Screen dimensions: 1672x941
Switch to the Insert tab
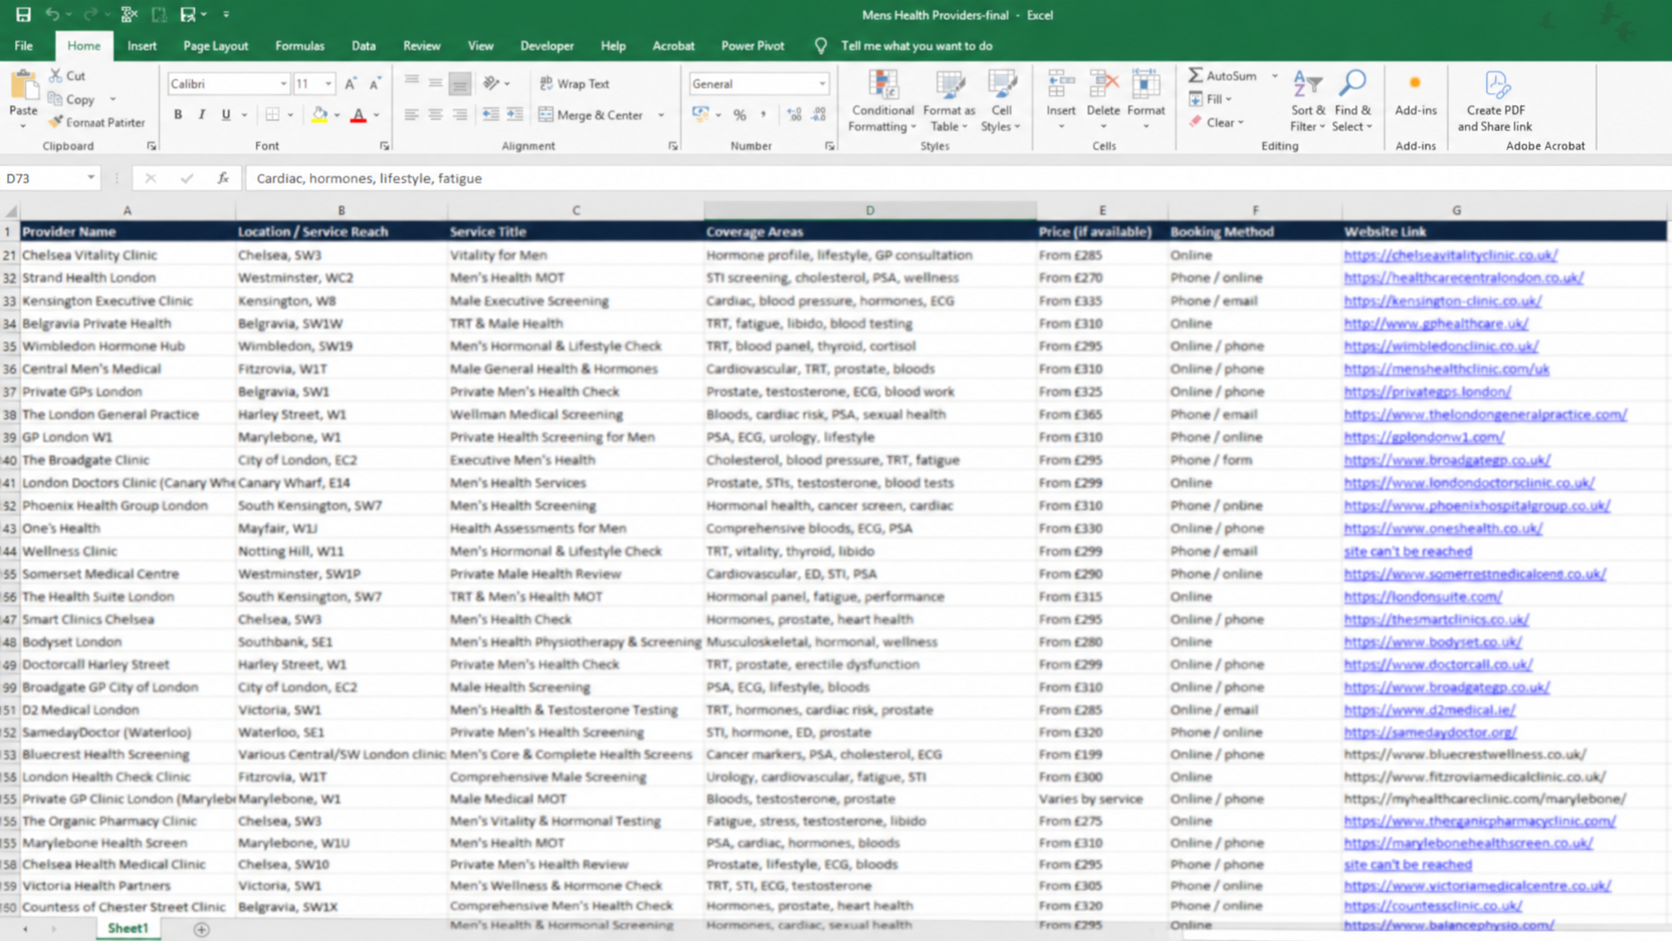142,46
